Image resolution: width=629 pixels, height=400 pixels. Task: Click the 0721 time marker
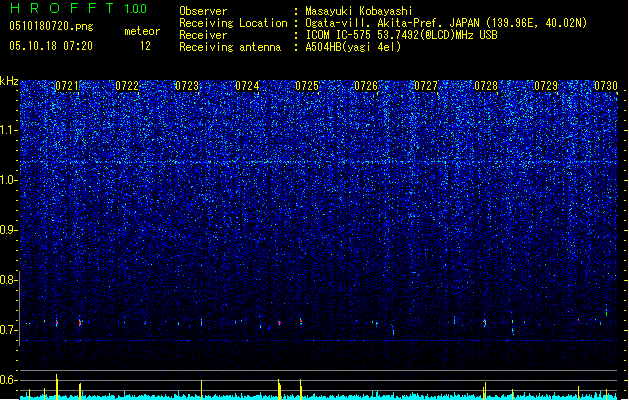click(x=67, y=86)
